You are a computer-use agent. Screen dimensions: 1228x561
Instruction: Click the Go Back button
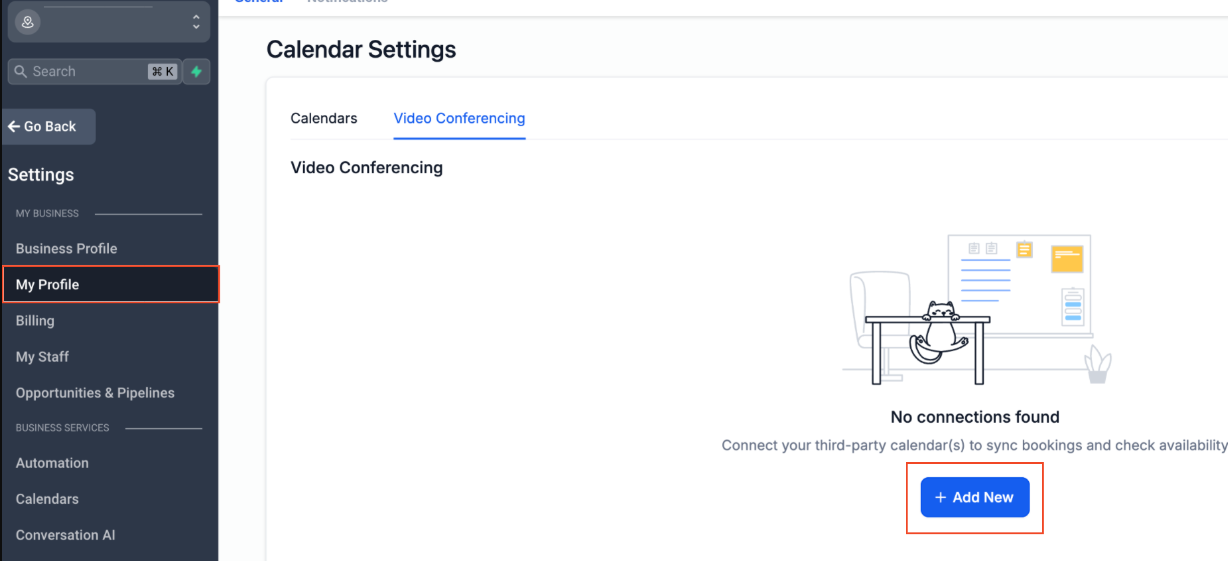click(x=49, y=127)
